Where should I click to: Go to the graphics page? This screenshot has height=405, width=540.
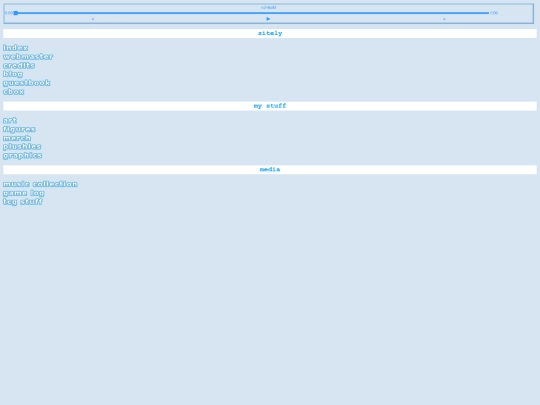pyautogui.click(x=22, y=156)
